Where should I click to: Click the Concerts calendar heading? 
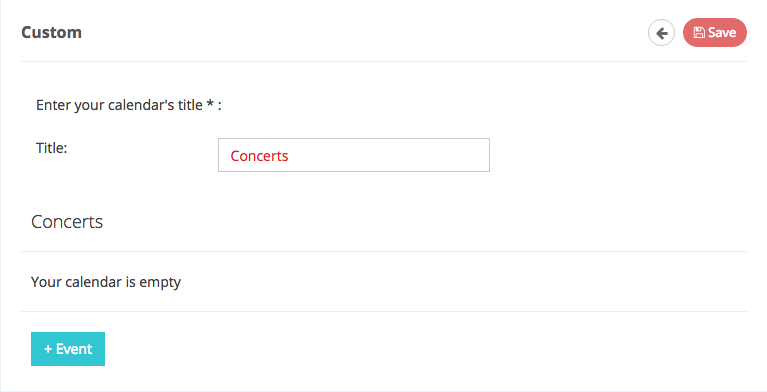coord(67,222)
